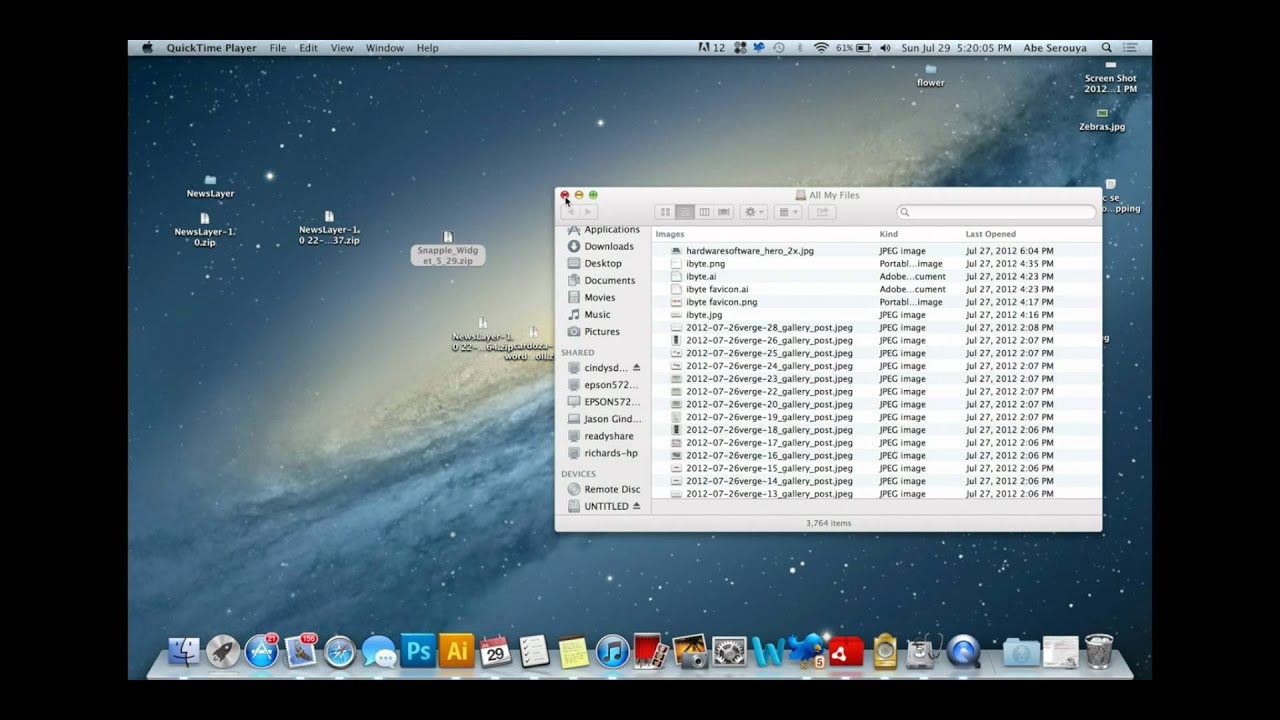
Task: Open Trash in the Dock
Action: click(x=1099, y=651)
